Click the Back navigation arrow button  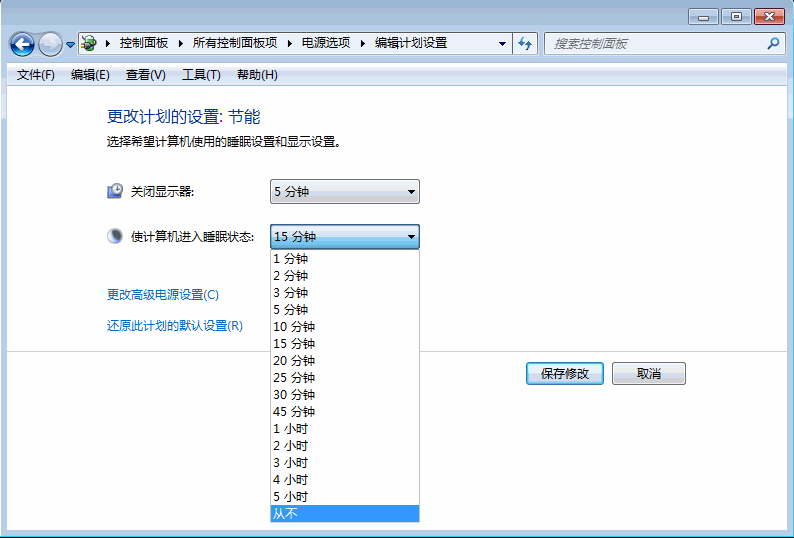point(22,44)
